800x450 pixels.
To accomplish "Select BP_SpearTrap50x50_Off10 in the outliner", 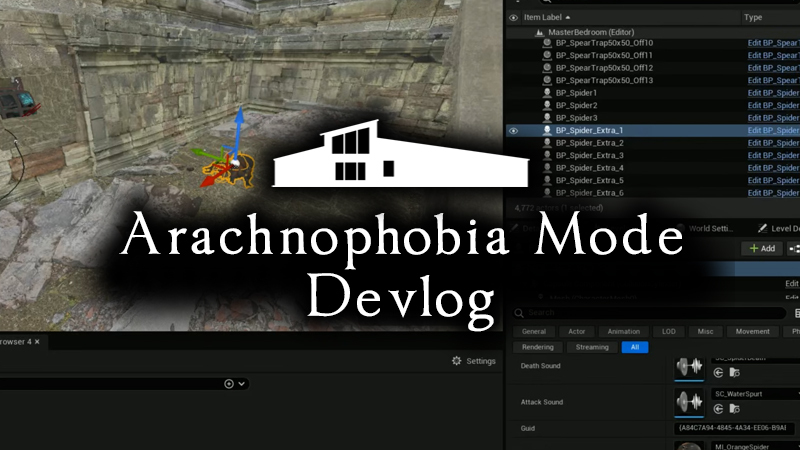I will coord(604,43).
